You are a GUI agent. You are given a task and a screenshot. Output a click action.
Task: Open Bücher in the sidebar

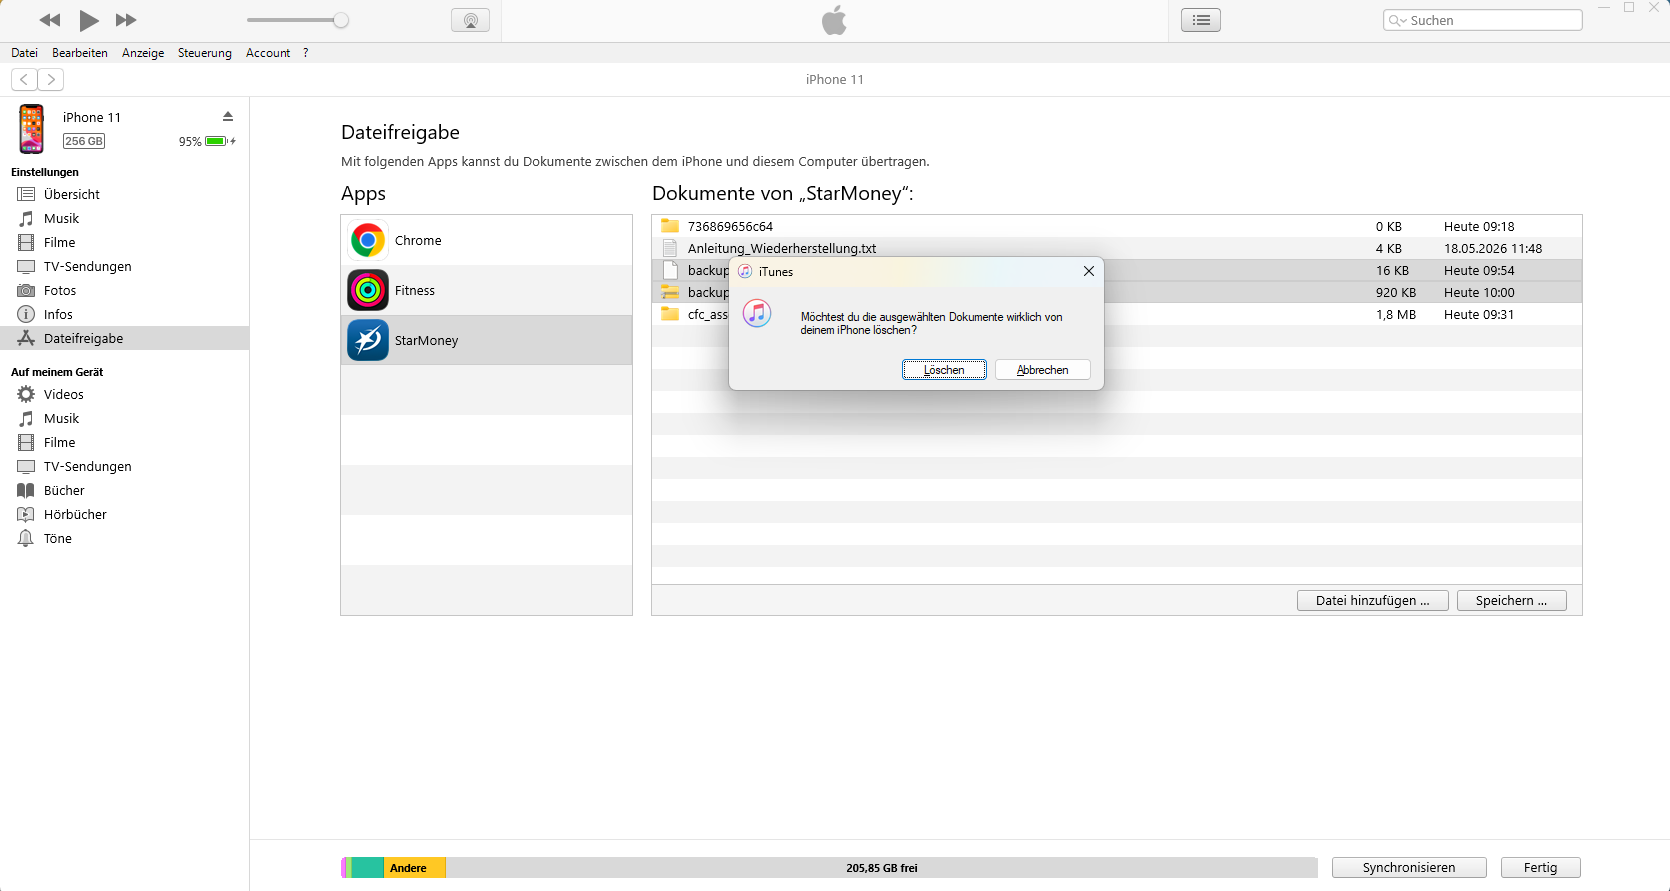point(124,490)
